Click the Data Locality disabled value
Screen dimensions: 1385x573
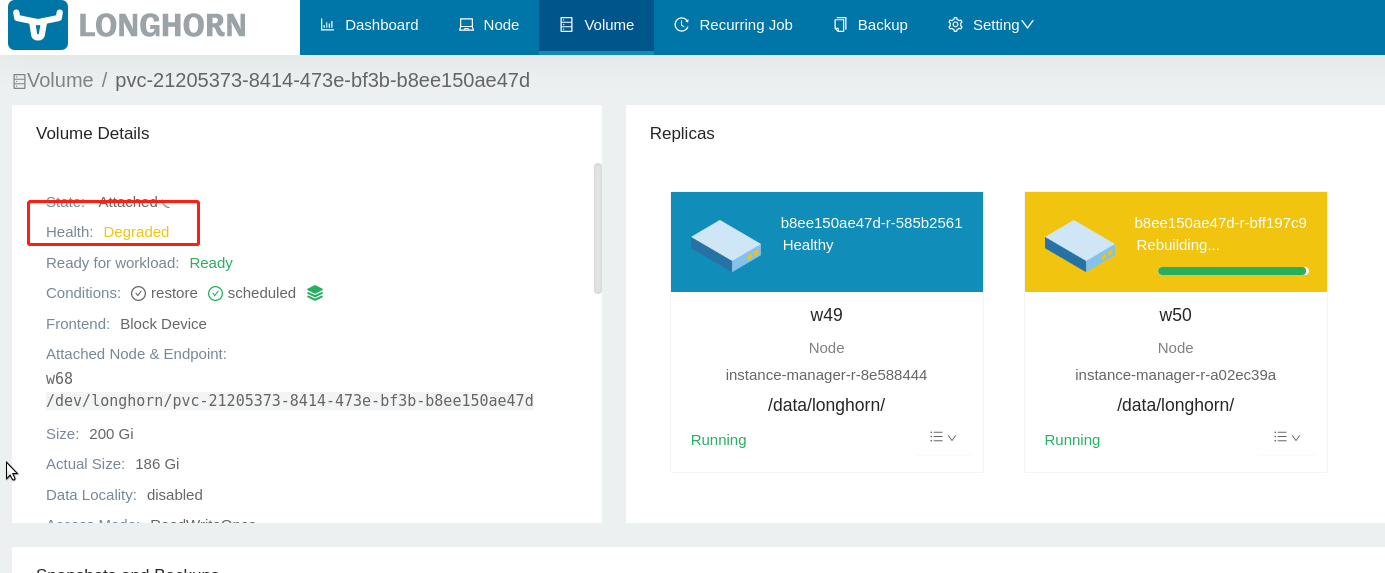point(175,495)
